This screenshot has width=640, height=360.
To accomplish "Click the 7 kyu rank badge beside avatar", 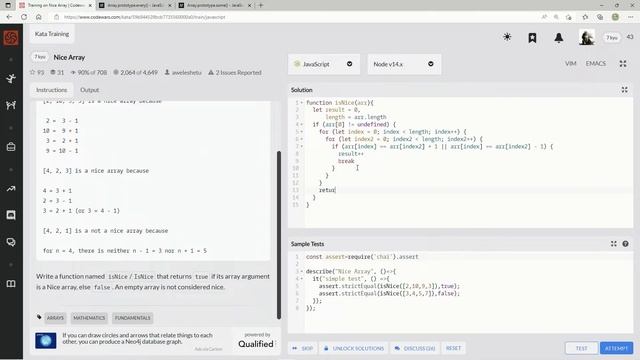I will (x=611, y=38).
